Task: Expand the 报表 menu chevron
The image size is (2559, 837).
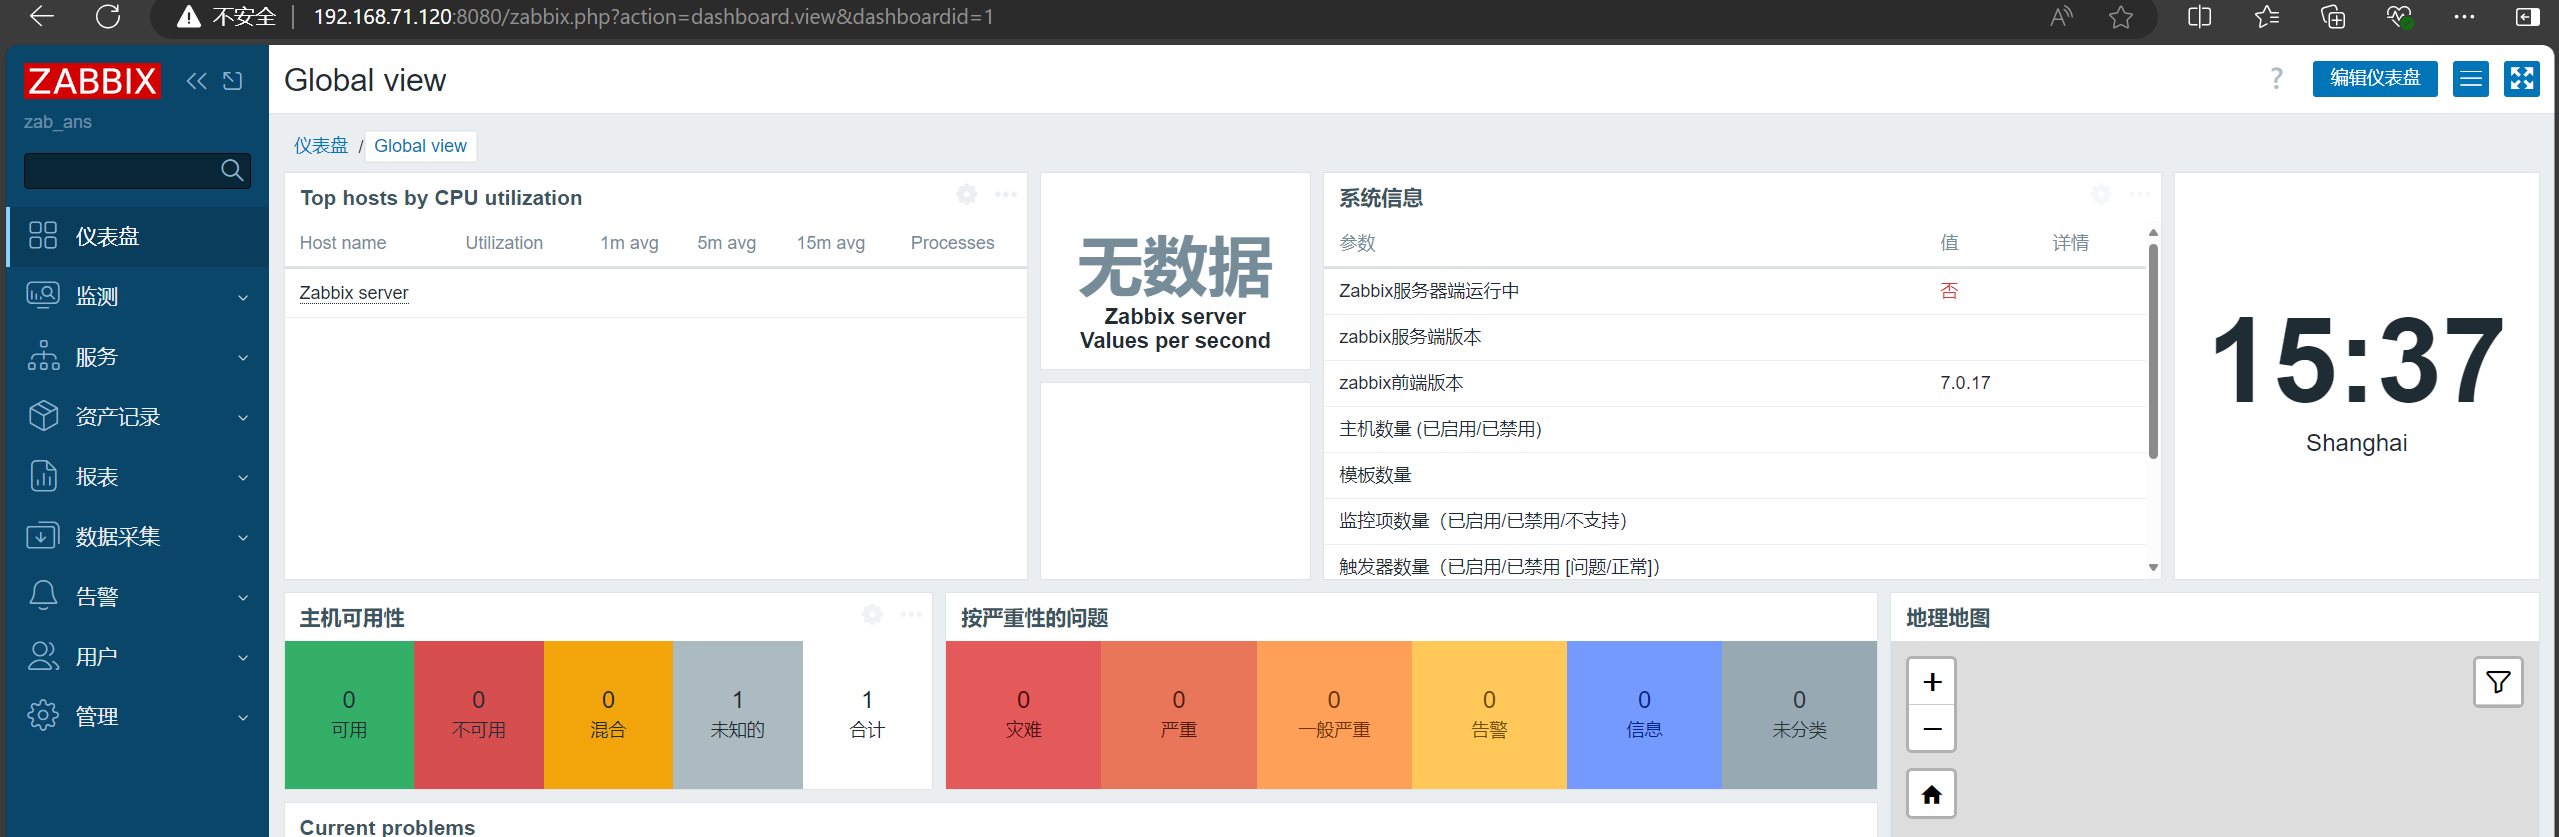Action: (x=243, y=478)
